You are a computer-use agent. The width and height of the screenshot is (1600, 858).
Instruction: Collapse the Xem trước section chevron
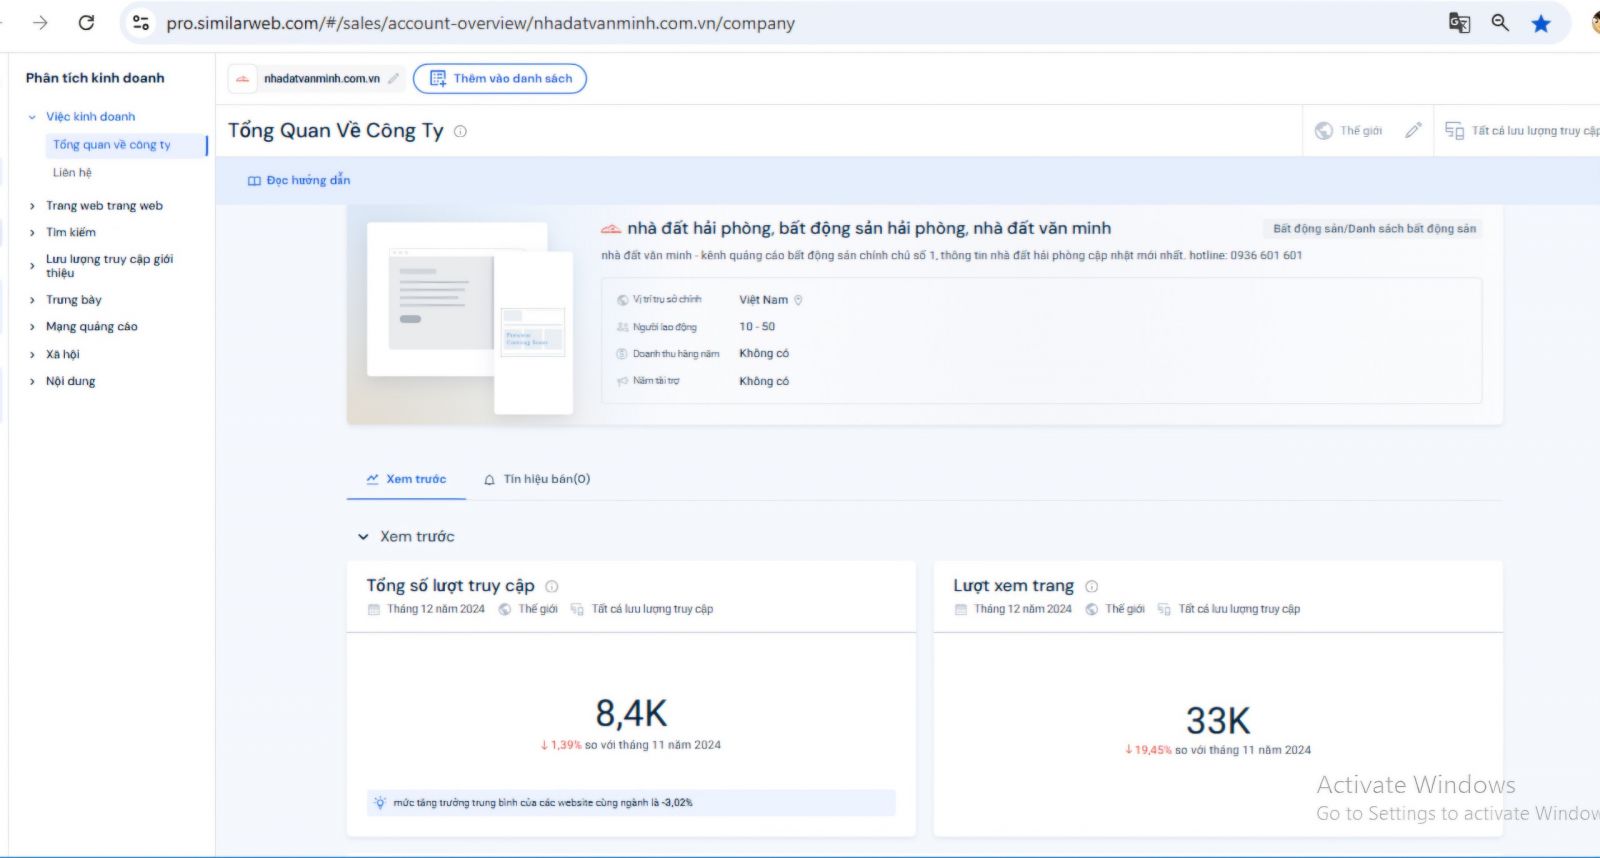coord(363,537)
